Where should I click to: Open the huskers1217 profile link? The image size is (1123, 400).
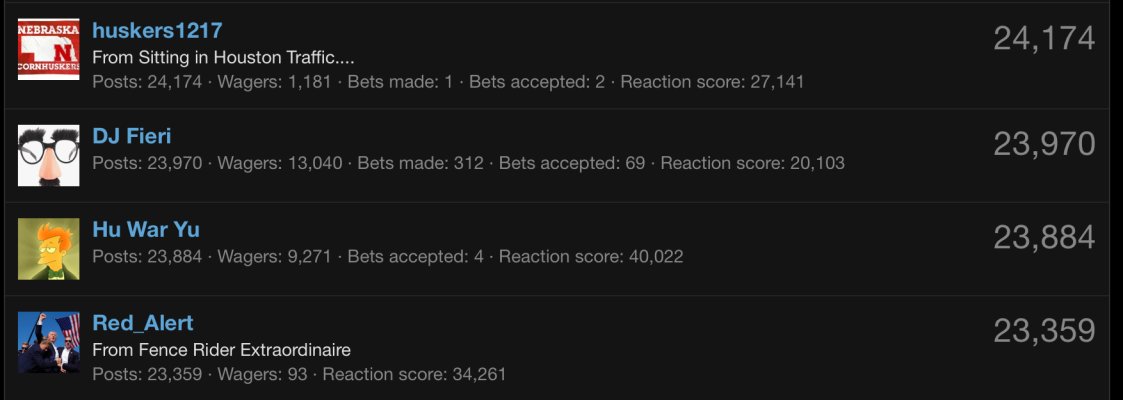click(158, 30)
